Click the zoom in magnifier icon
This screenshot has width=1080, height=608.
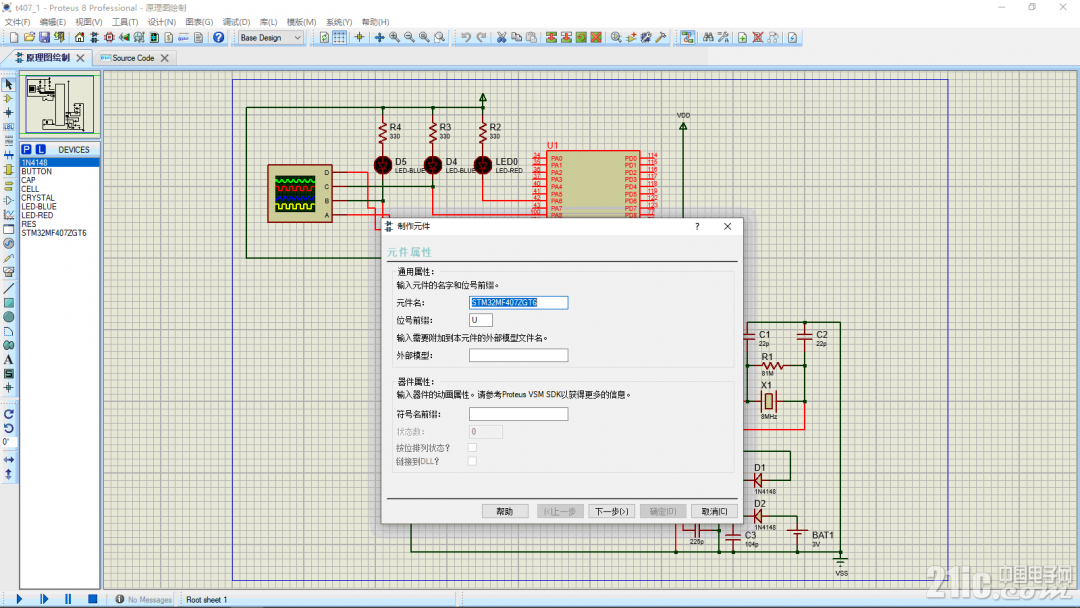tap(394, 38)
